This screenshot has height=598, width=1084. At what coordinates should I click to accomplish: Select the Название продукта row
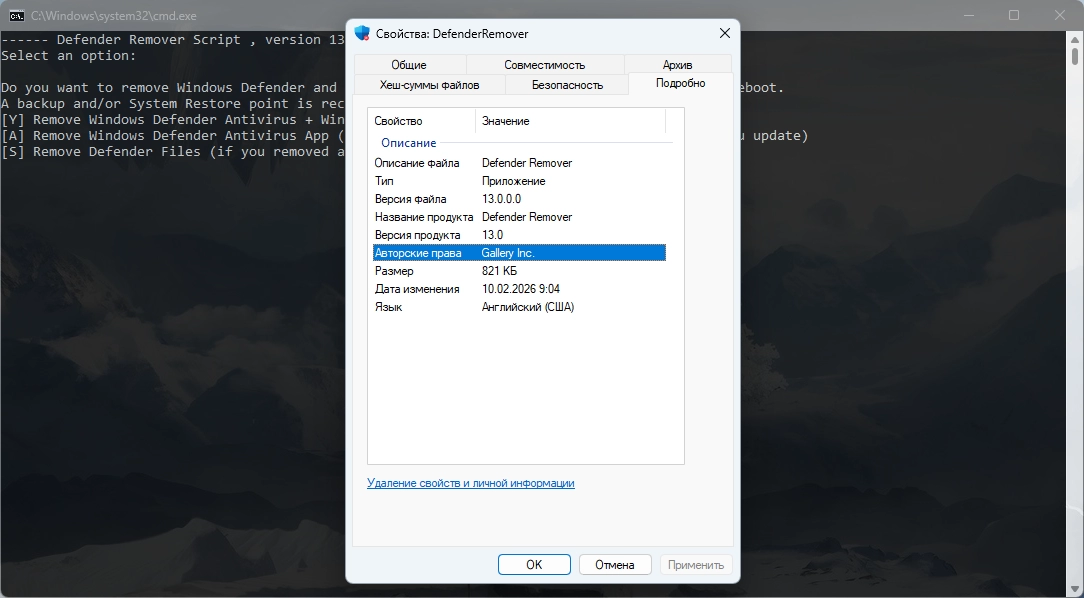[x=519, y=217]
